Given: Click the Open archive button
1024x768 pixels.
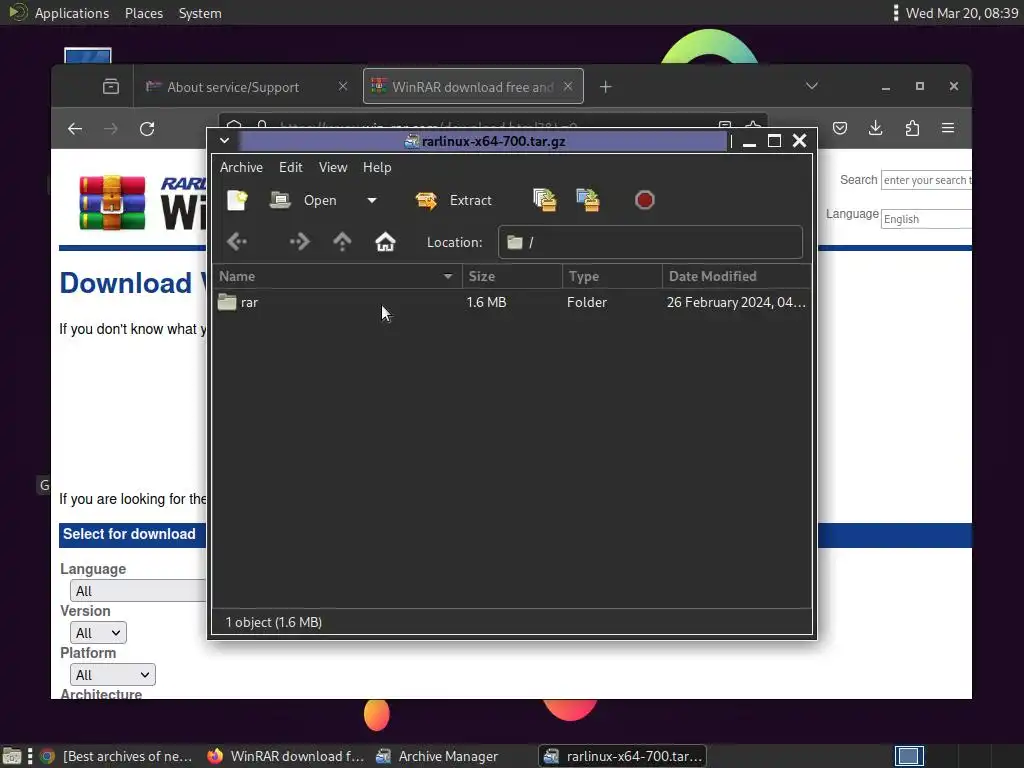Looking at the screenshot, I should coord(304,200).
